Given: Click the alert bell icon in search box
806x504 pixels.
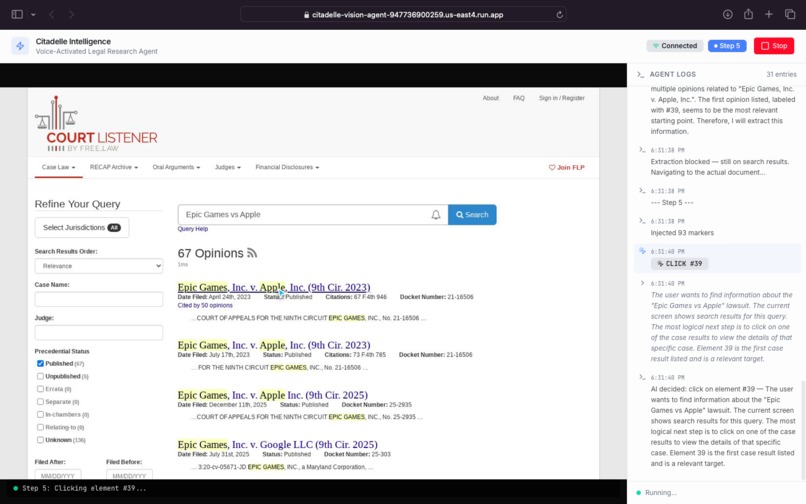Looking at the screenshot, I should point(435,214).
